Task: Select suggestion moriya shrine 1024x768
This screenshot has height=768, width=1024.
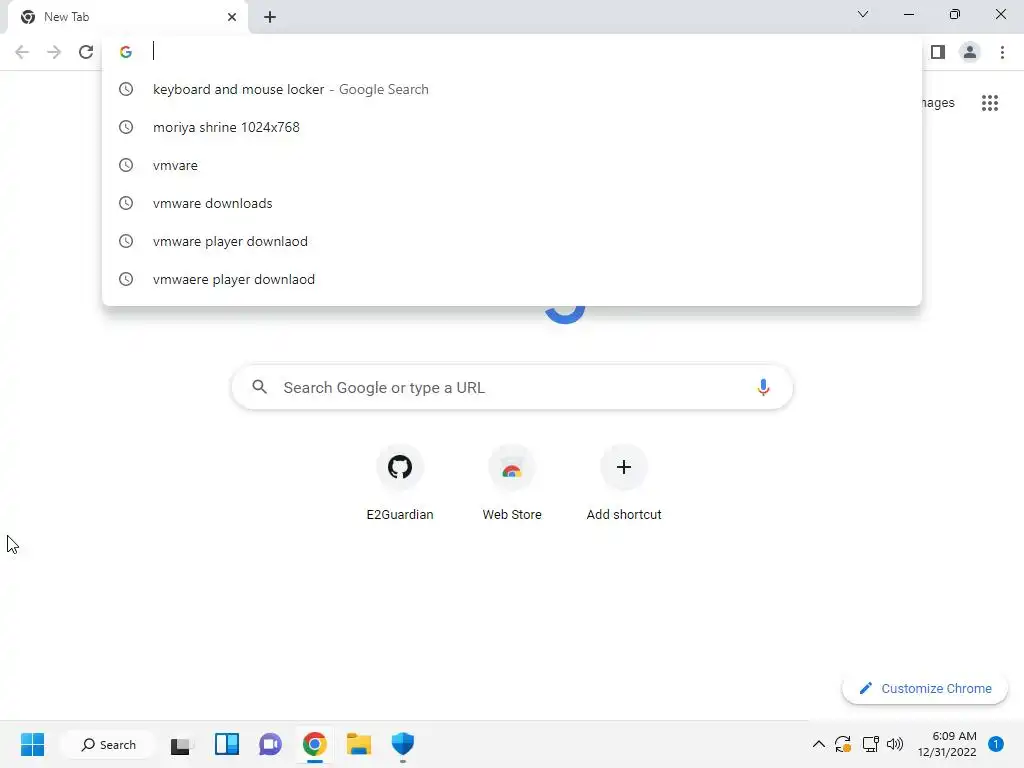Action: (512, 127)
